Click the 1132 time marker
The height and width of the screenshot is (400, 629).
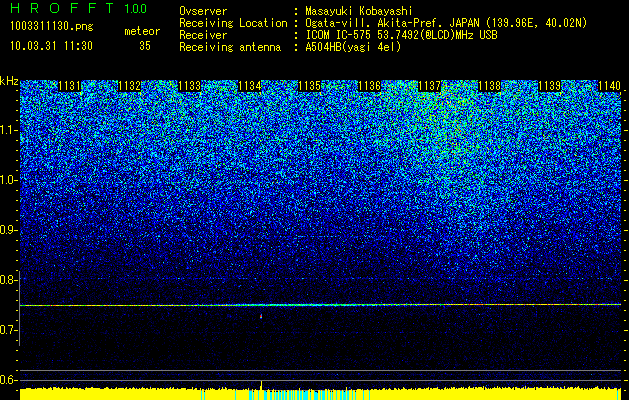point(130,86)
